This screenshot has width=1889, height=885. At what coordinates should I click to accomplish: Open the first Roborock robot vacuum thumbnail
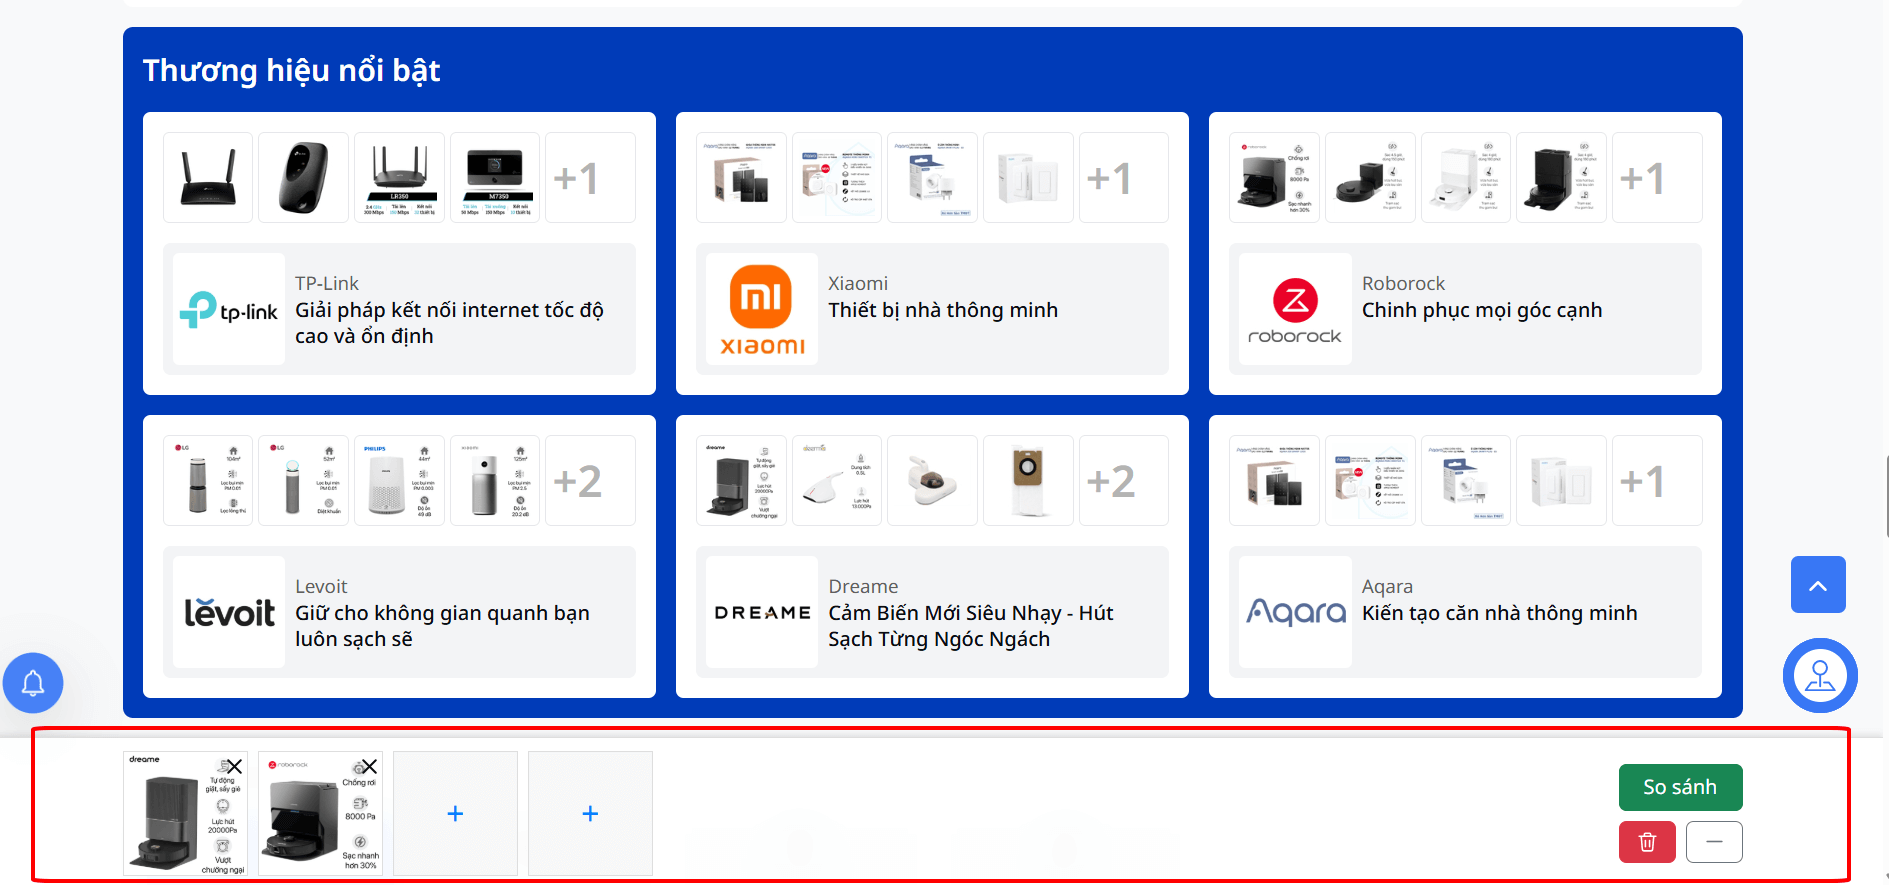[x=1274, y=178]
